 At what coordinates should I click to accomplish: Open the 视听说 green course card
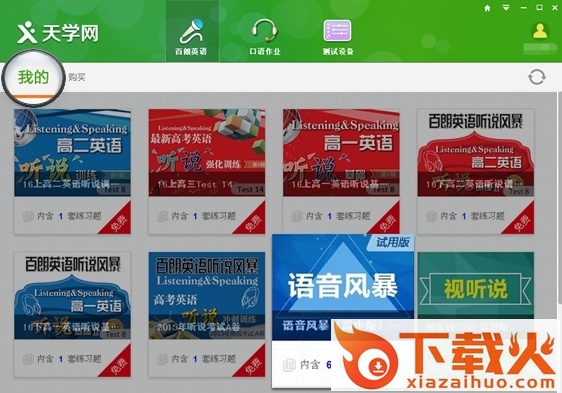click(476, 285)
